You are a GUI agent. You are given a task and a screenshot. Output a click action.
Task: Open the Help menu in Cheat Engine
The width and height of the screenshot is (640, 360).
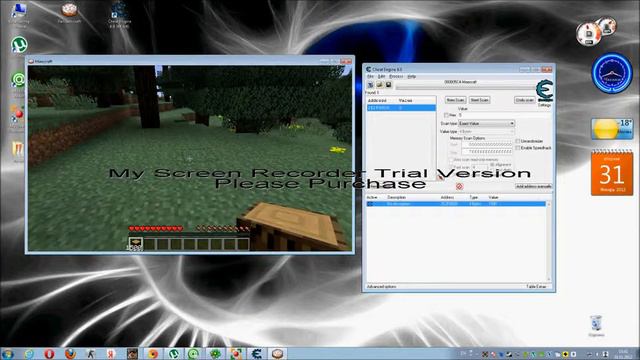pyautogui.click(x=411, y=76)
